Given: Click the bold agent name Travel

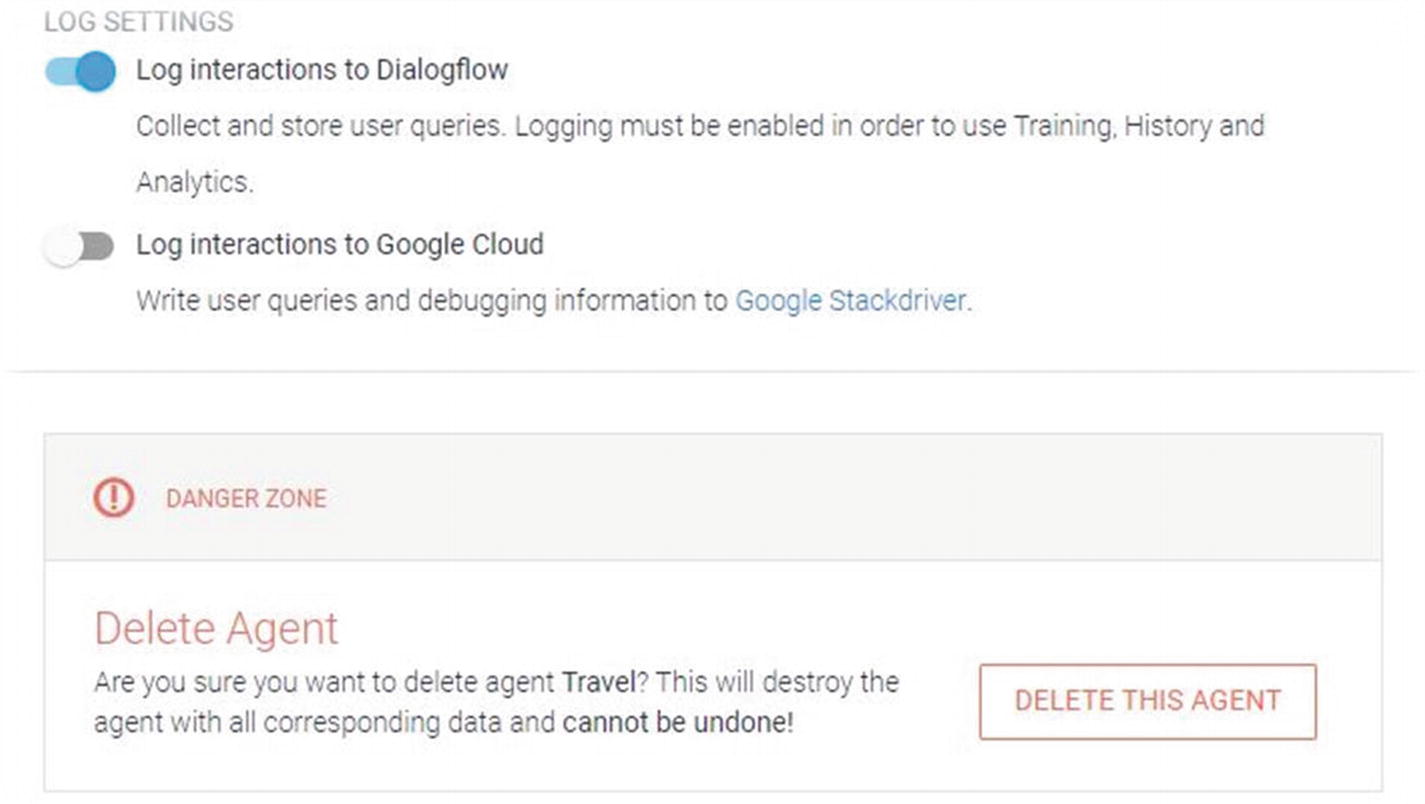Looking at the screenshot, I should click(599, 682).
